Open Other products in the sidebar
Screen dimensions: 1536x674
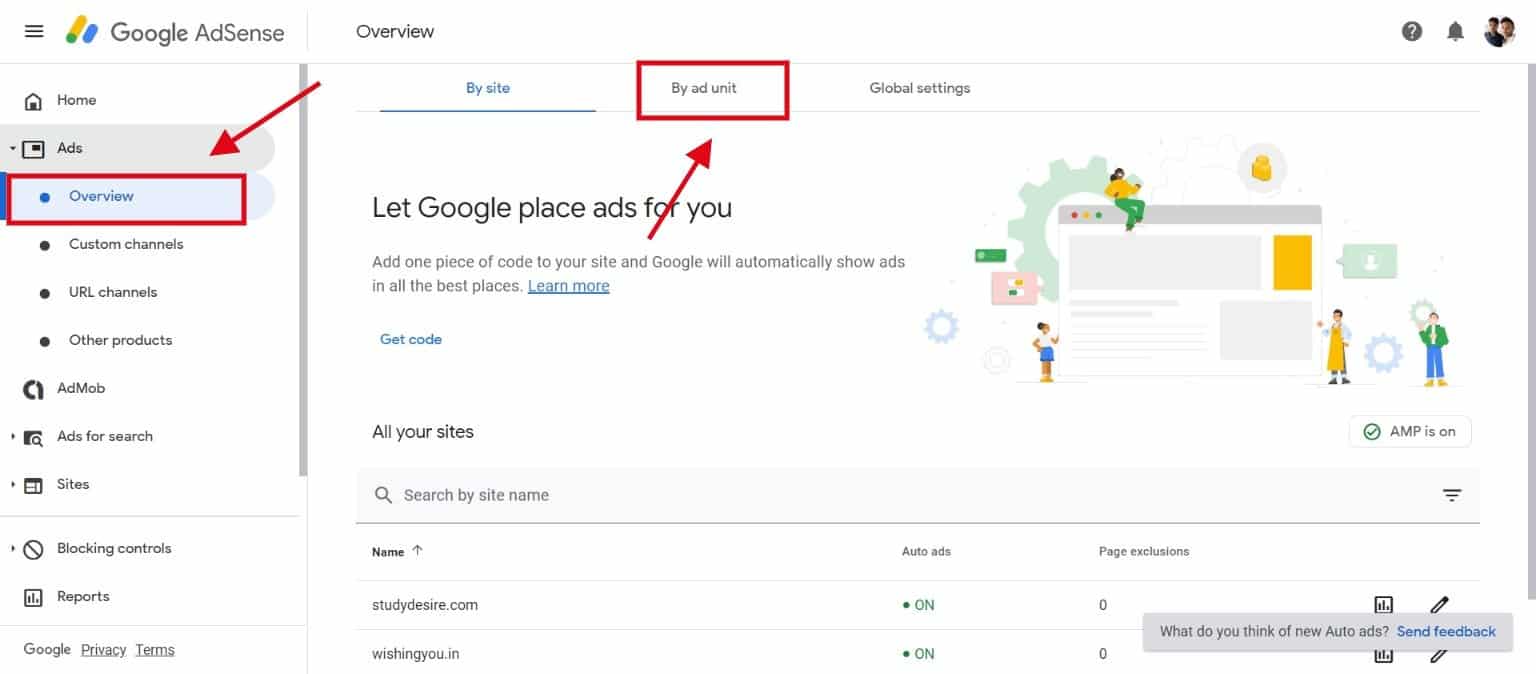[x=120, y=340]
